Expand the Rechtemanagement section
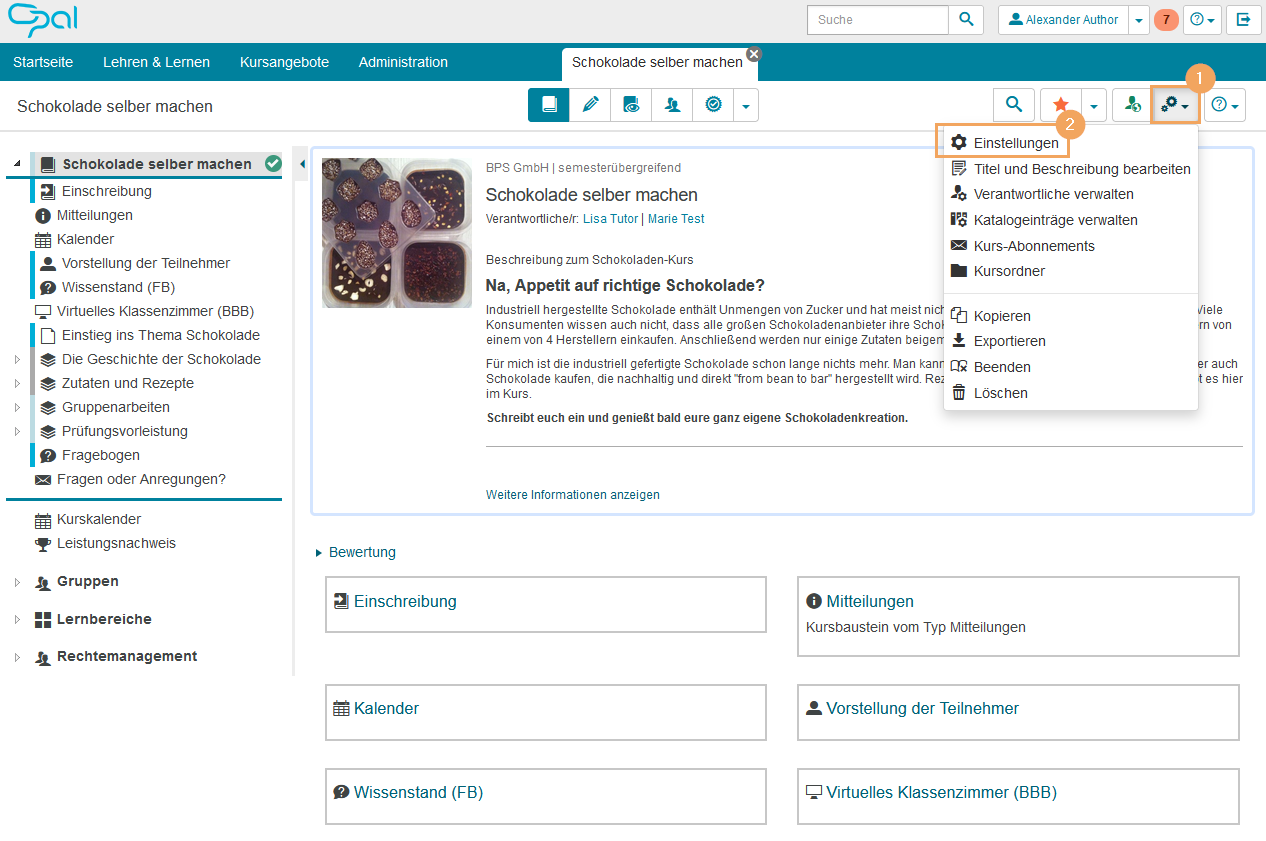The image size is (1266, 841). coord(17,657)
